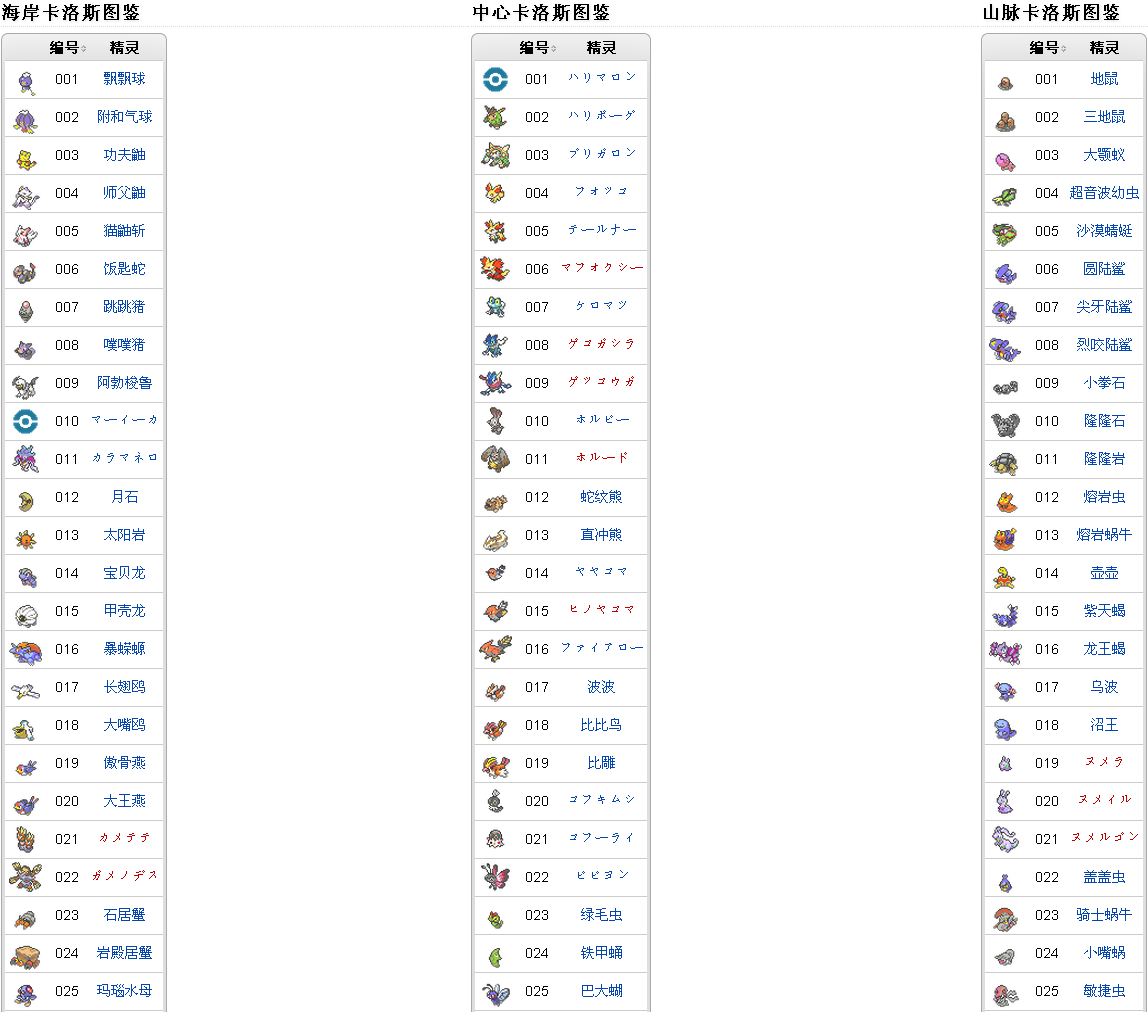Click the 绿毛虫 sprite icon
This screenshot has width=1148, height=1012.
[495, 915]
